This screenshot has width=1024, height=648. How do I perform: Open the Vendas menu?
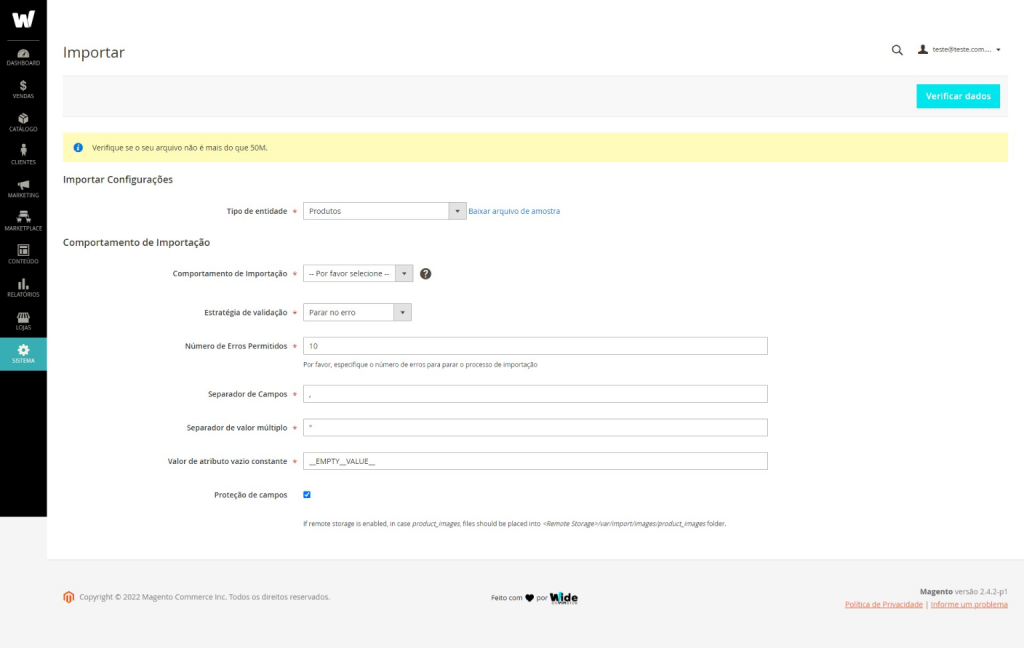tap(23, 89)
